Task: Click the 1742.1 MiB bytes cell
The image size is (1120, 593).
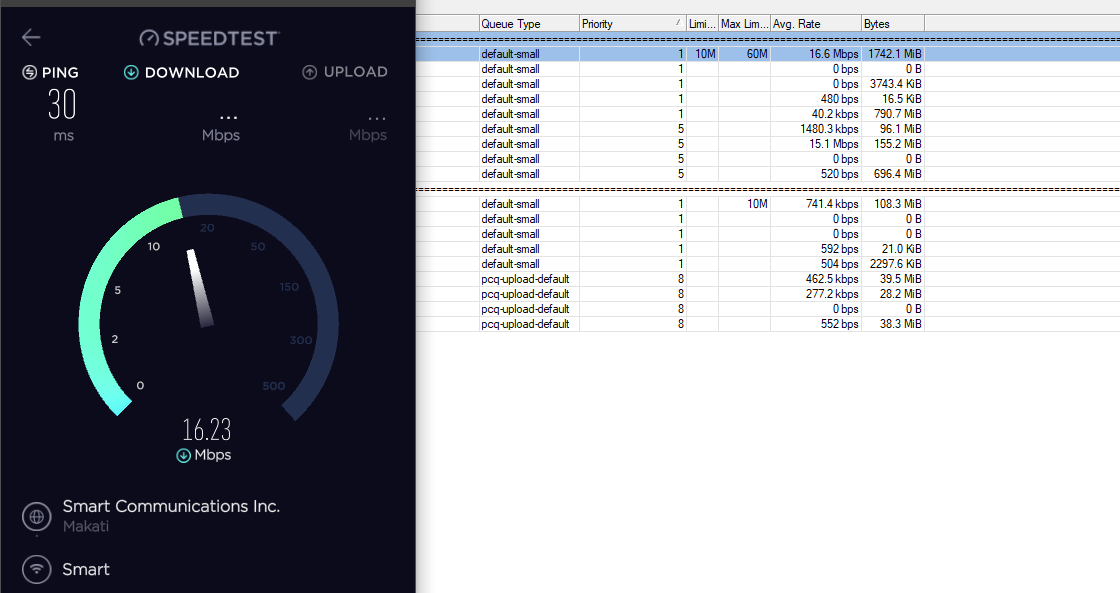Action: 893,54
